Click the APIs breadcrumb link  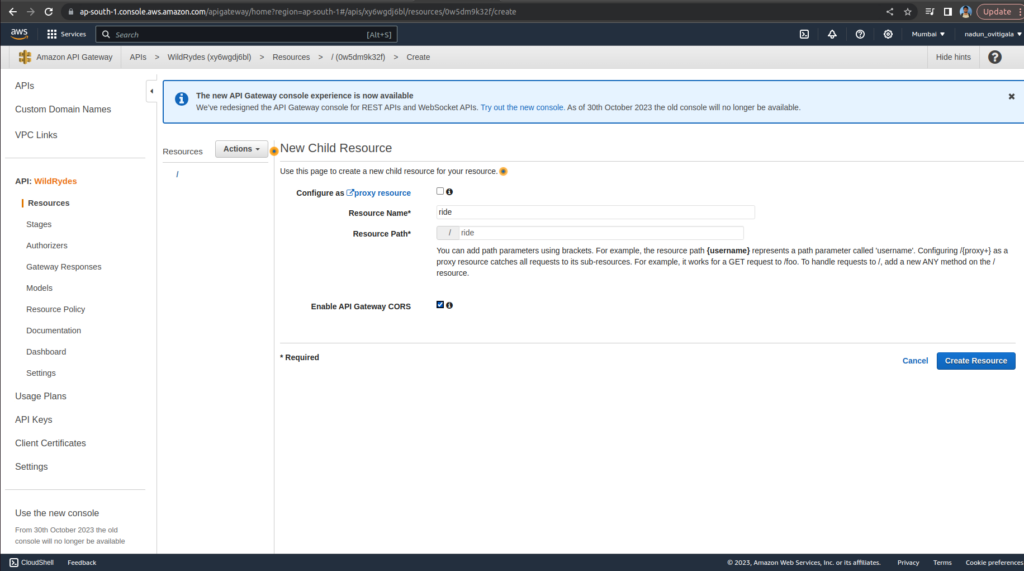[x=138, y=57]
